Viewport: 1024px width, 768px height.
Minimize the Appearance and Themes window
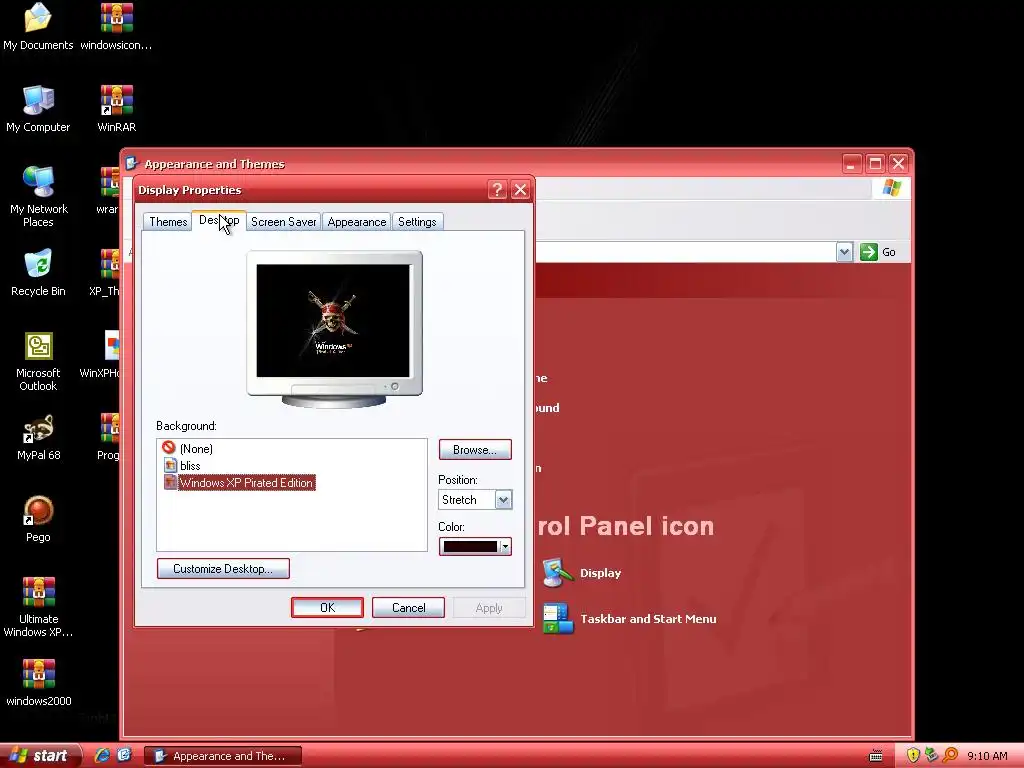(x=852, y=163)
